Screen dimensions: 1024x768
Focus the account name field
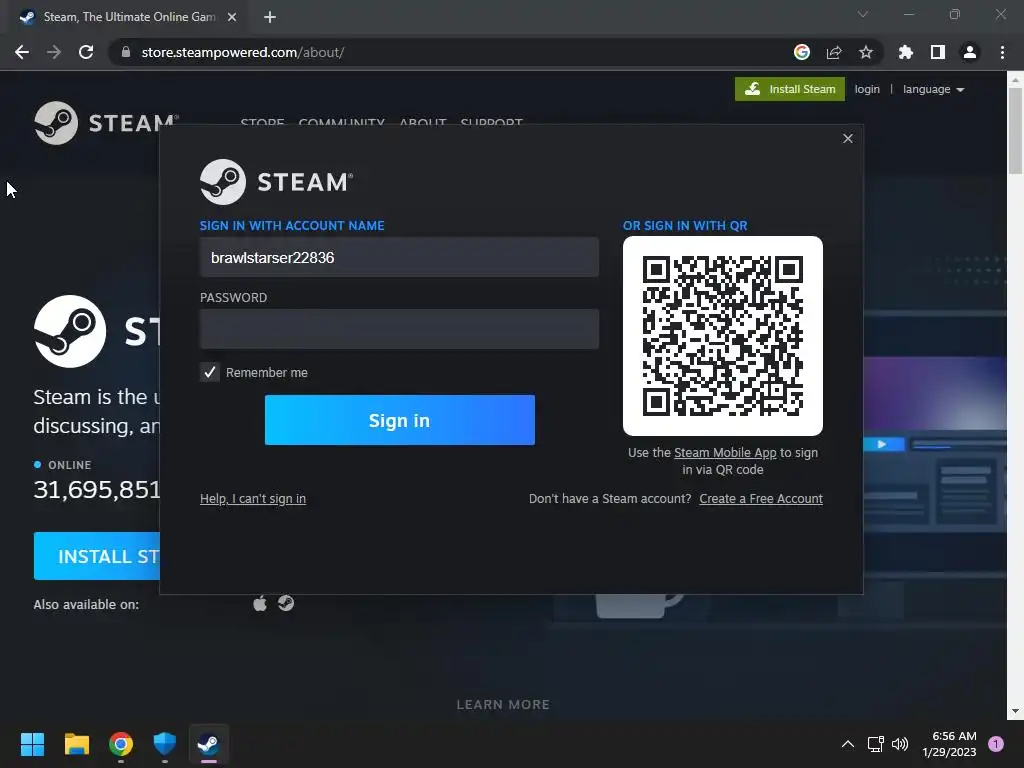pyautogui.click(x=399, y=257)
